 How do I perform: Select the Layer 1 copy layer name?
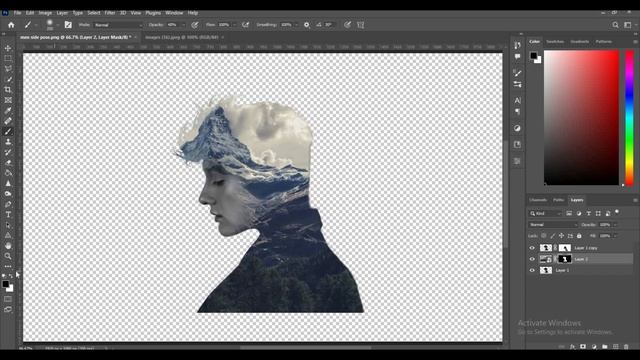586,248
